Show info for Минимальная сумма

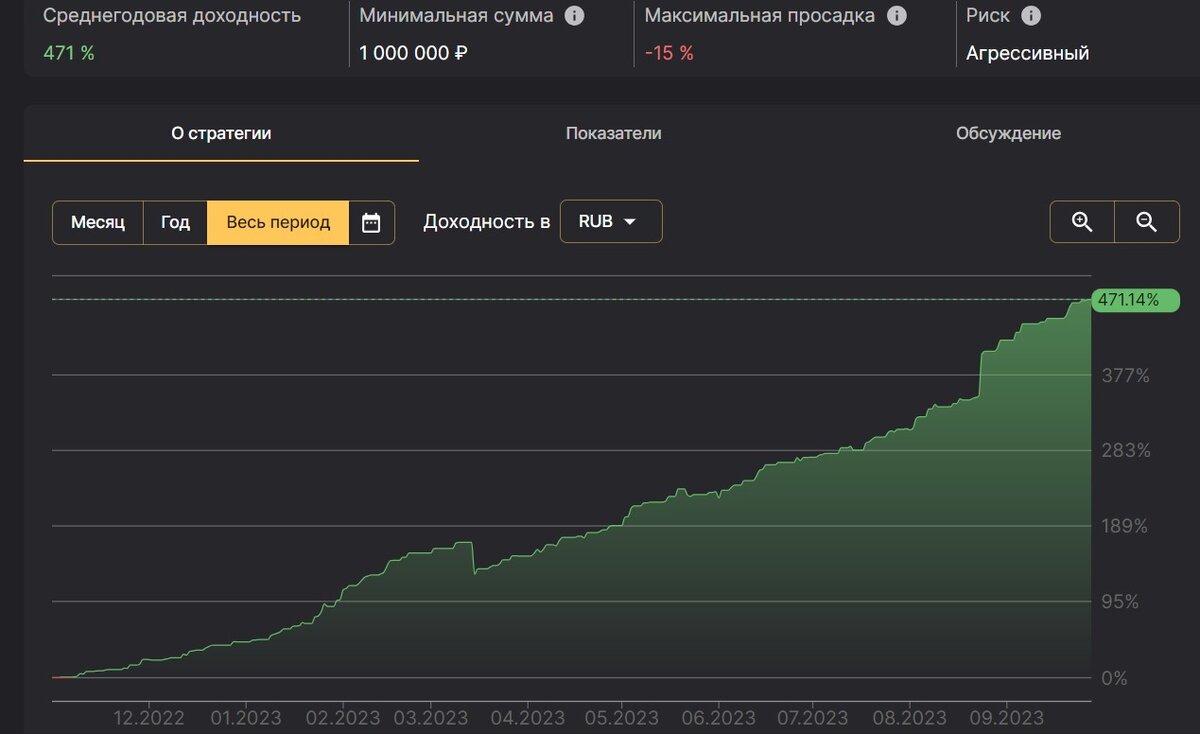(x=574, y=16)
